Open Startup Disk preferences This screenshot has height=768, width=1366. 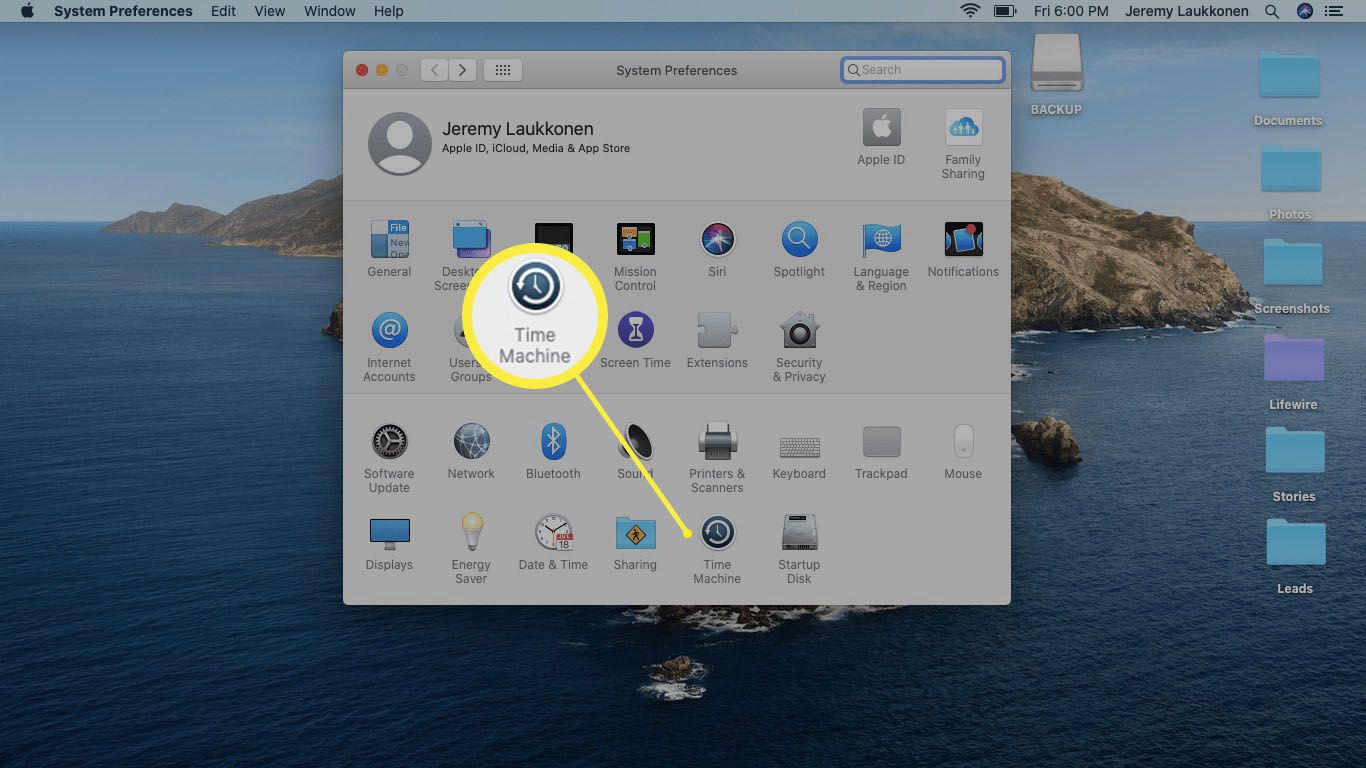(799, 533)
